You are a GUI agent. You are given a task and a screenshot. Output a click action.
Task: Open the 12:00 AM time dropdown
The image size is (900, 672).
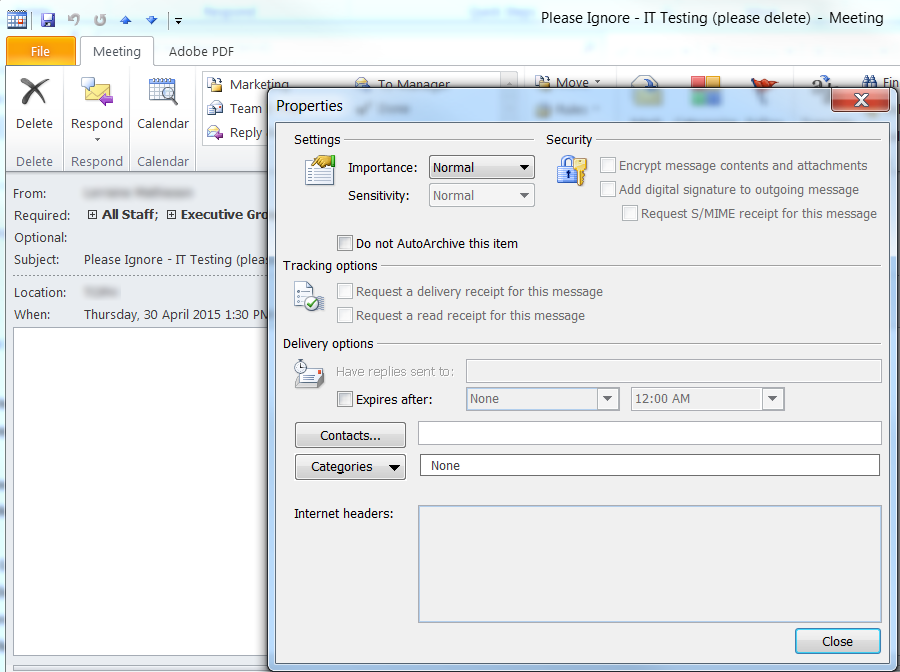point(707,399)
